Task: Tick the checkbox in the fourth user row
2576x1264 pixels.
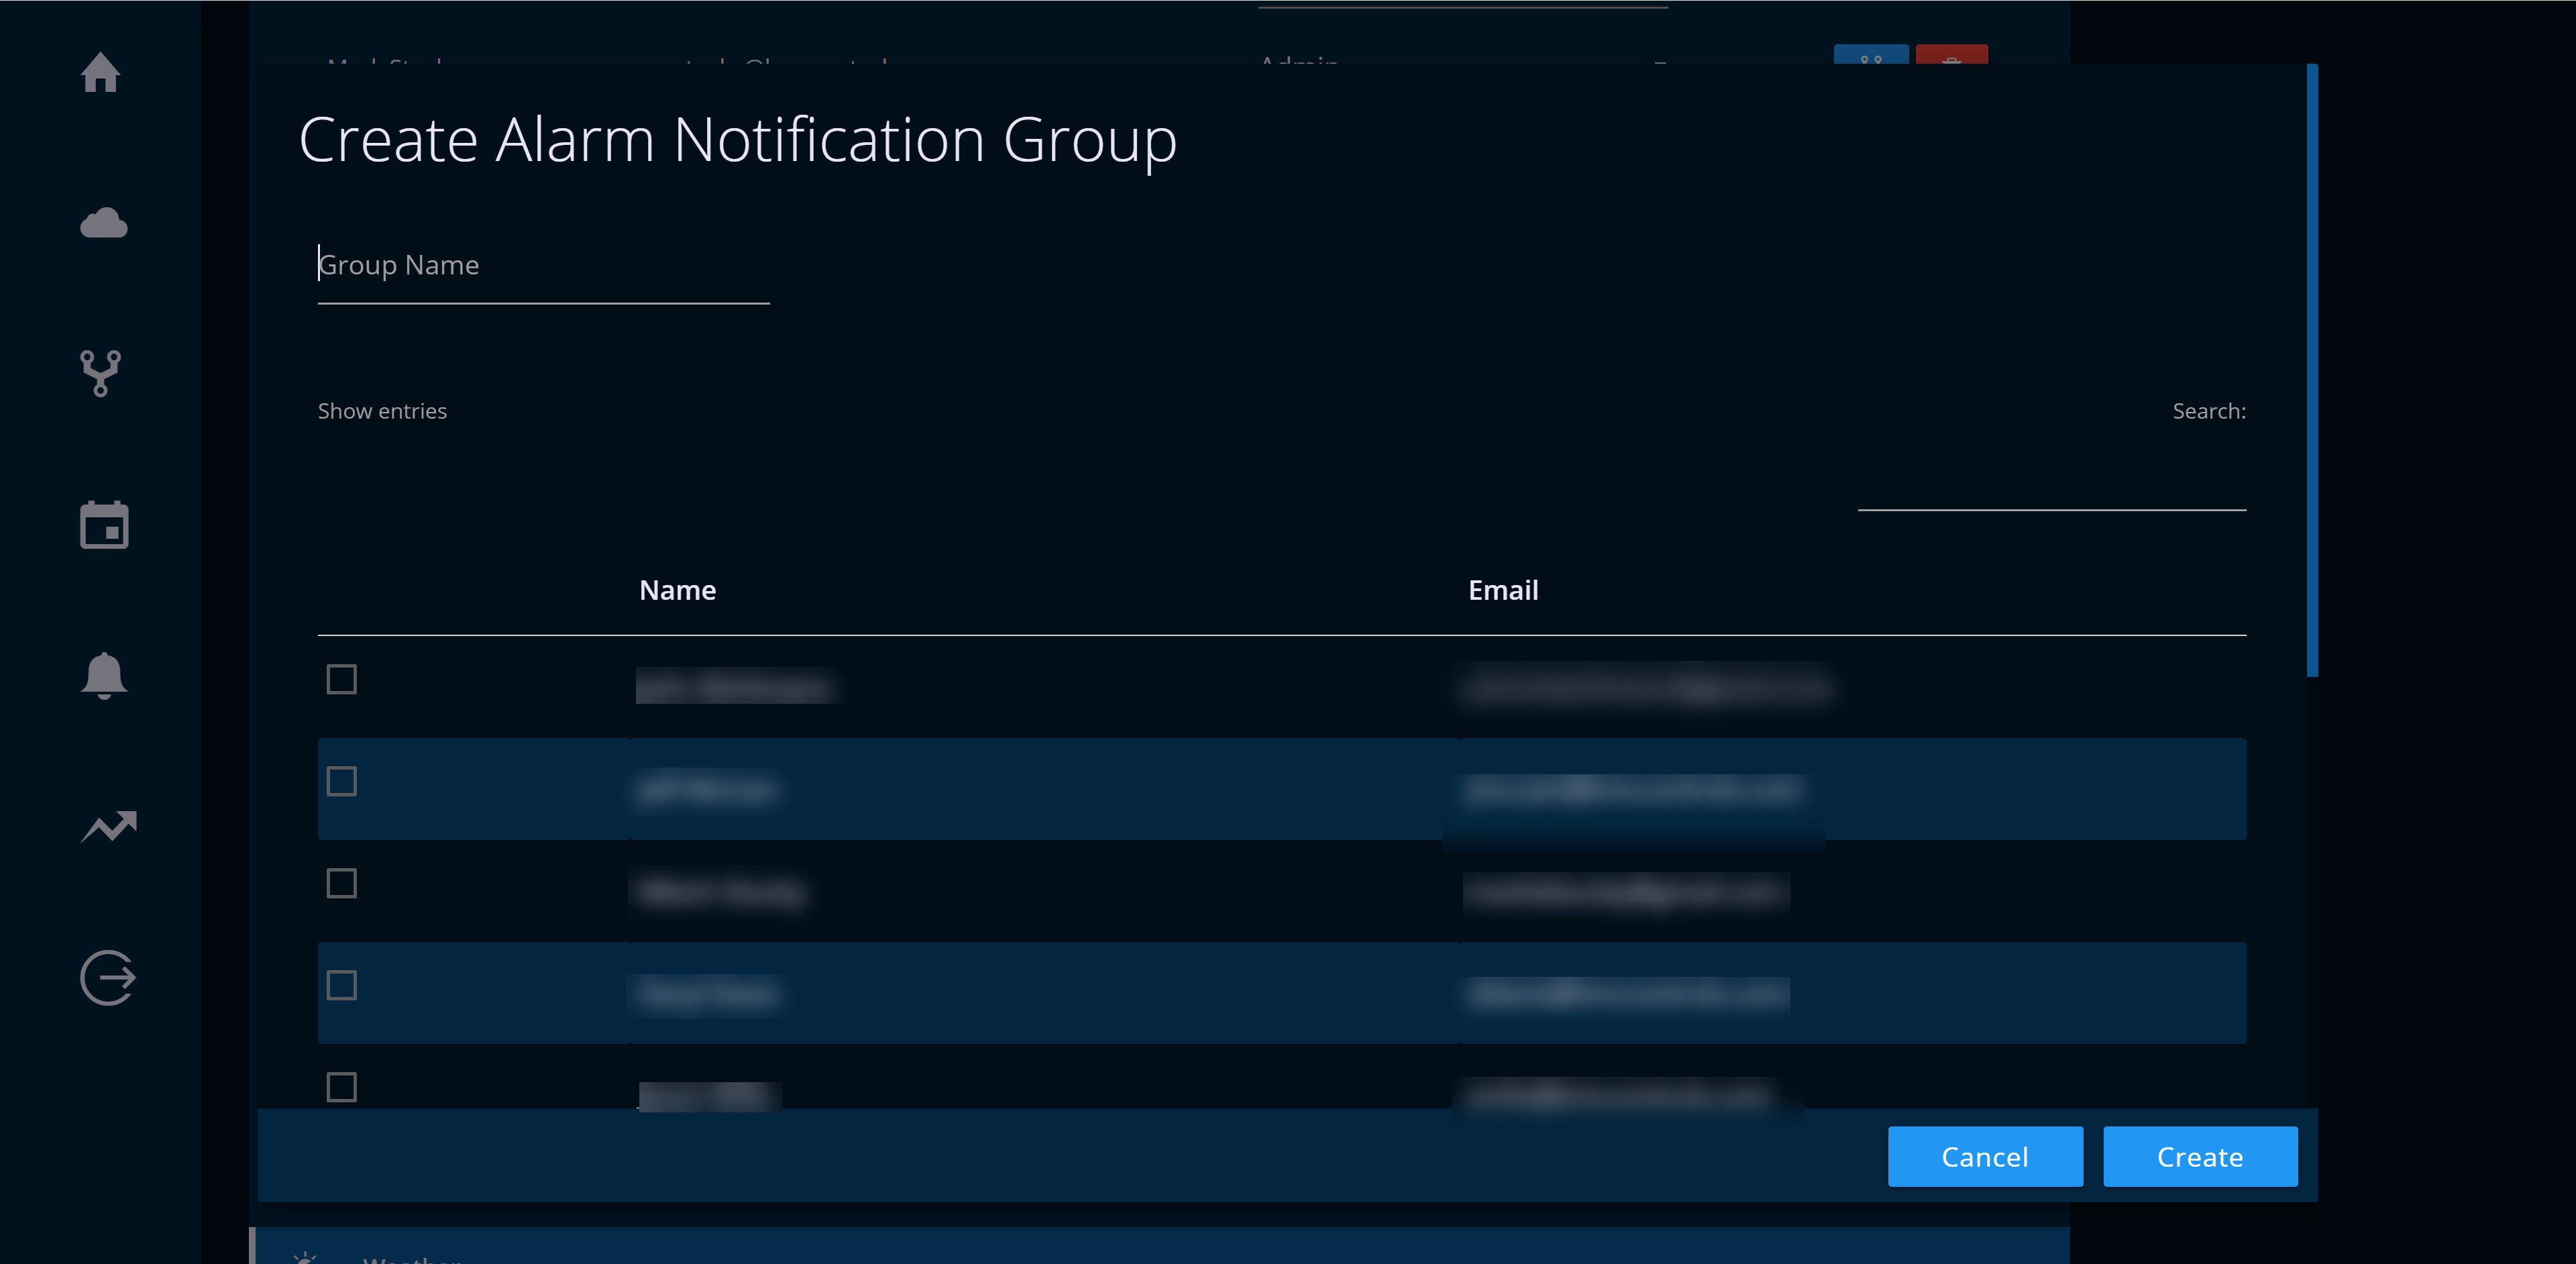Action: [x=342, y=985]
